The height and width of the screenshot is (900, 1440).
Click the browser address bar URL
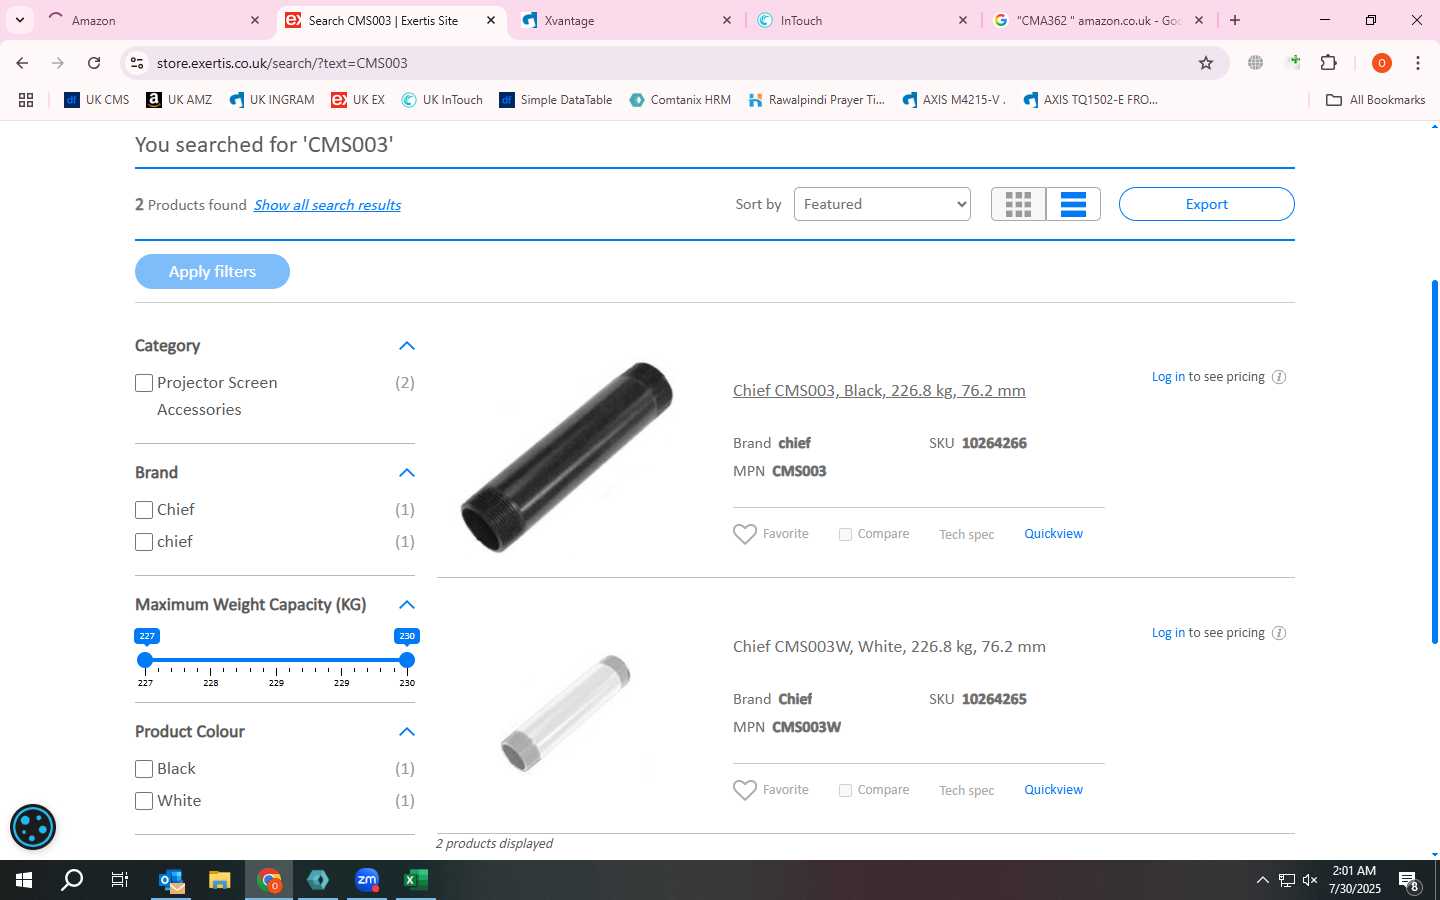tap(282, 63)
